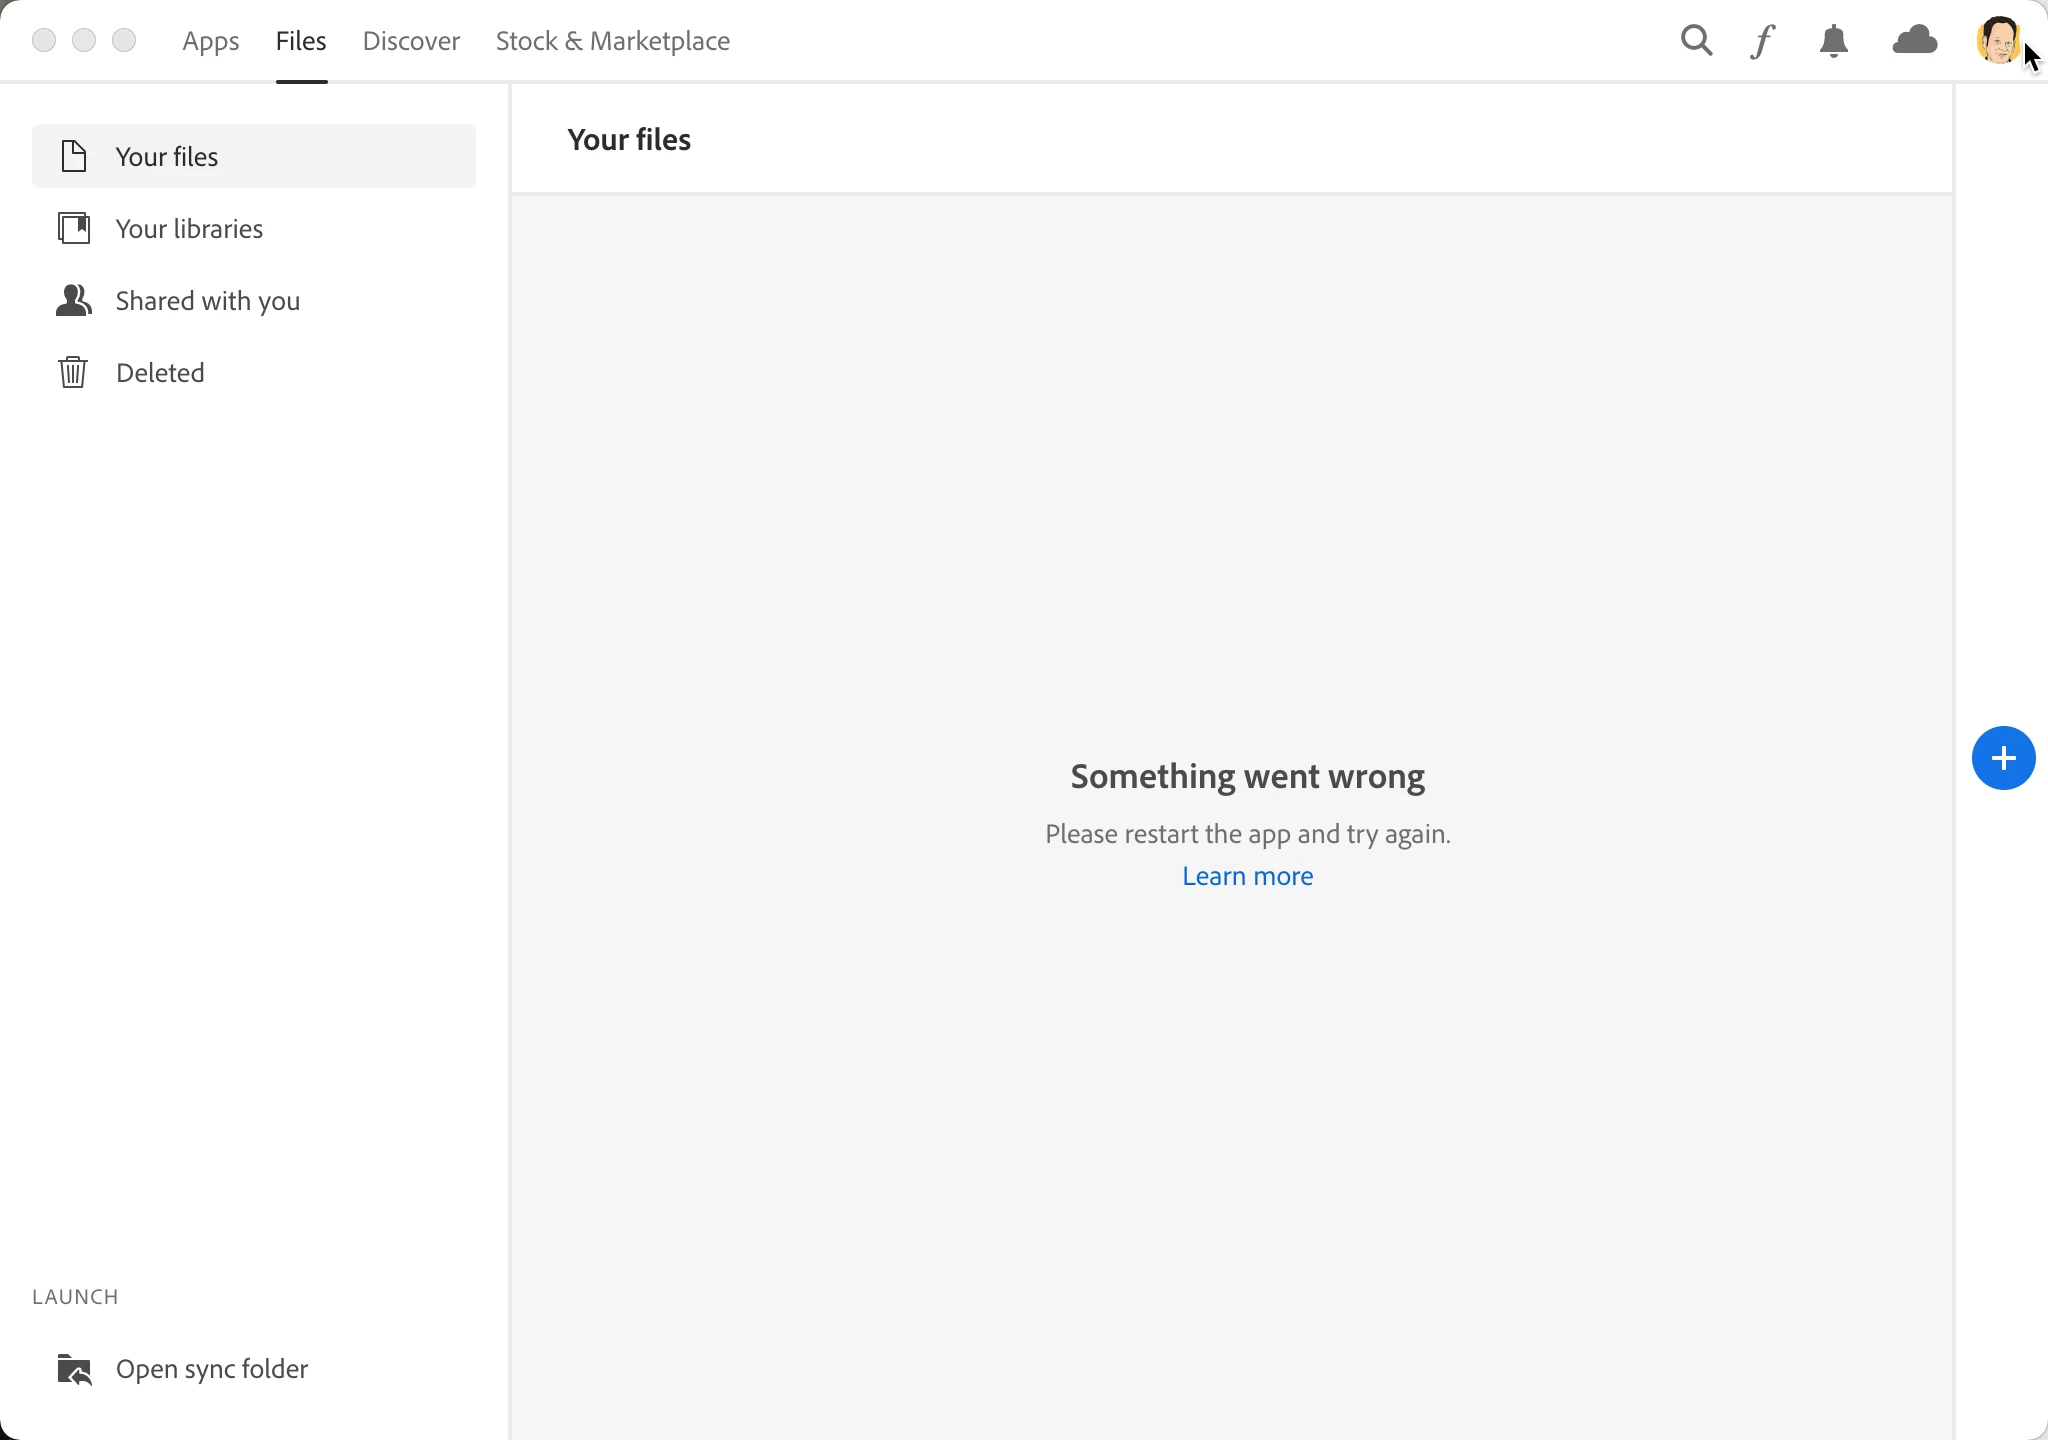Image resolution: width=2048 pixels, height=1440 pixels.
Task: Open the Deleted files section
Action: point(160,373)
